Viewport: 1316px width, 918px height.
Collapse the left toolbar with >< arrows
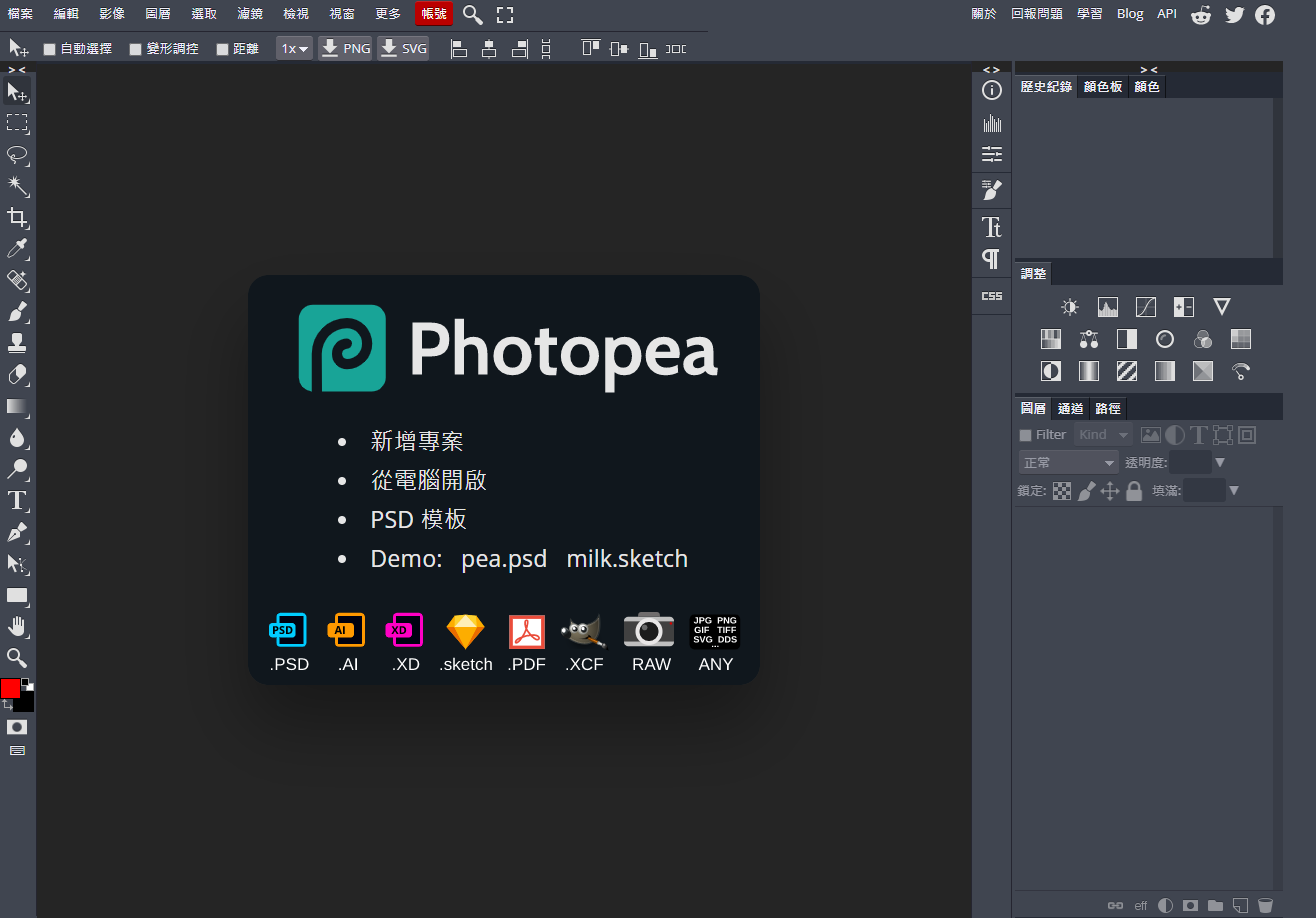[x=17, y=69]
